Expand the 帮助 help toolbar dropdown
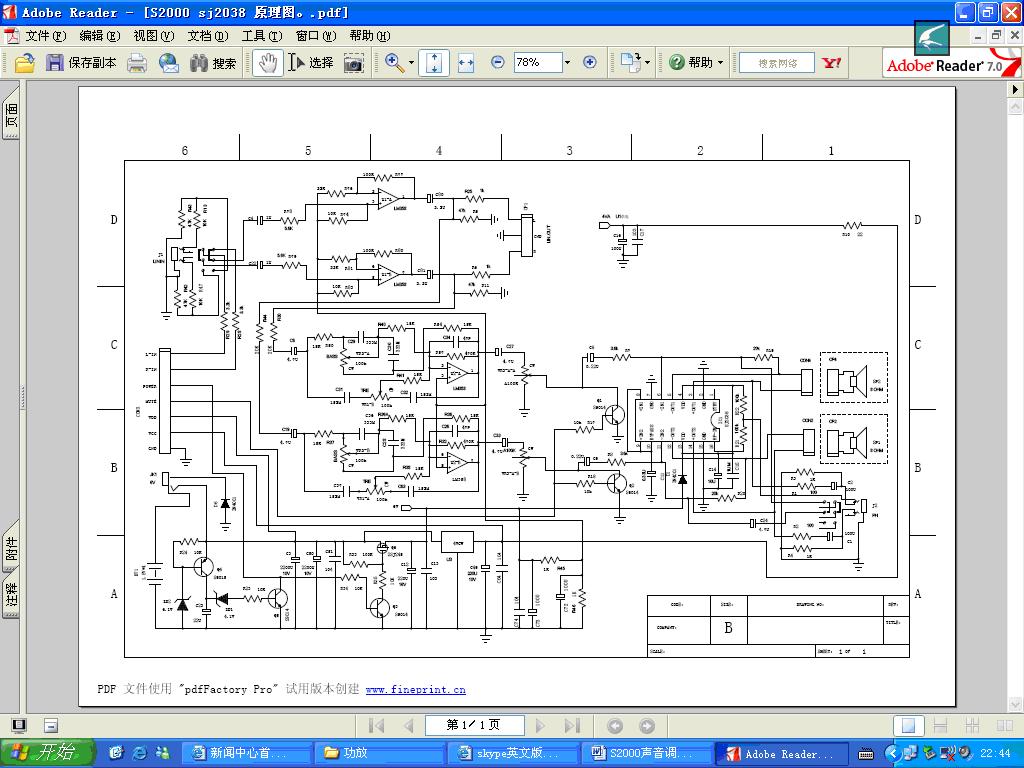The height and width of the screenshot is (768, 1024). [x=720, y=63]
